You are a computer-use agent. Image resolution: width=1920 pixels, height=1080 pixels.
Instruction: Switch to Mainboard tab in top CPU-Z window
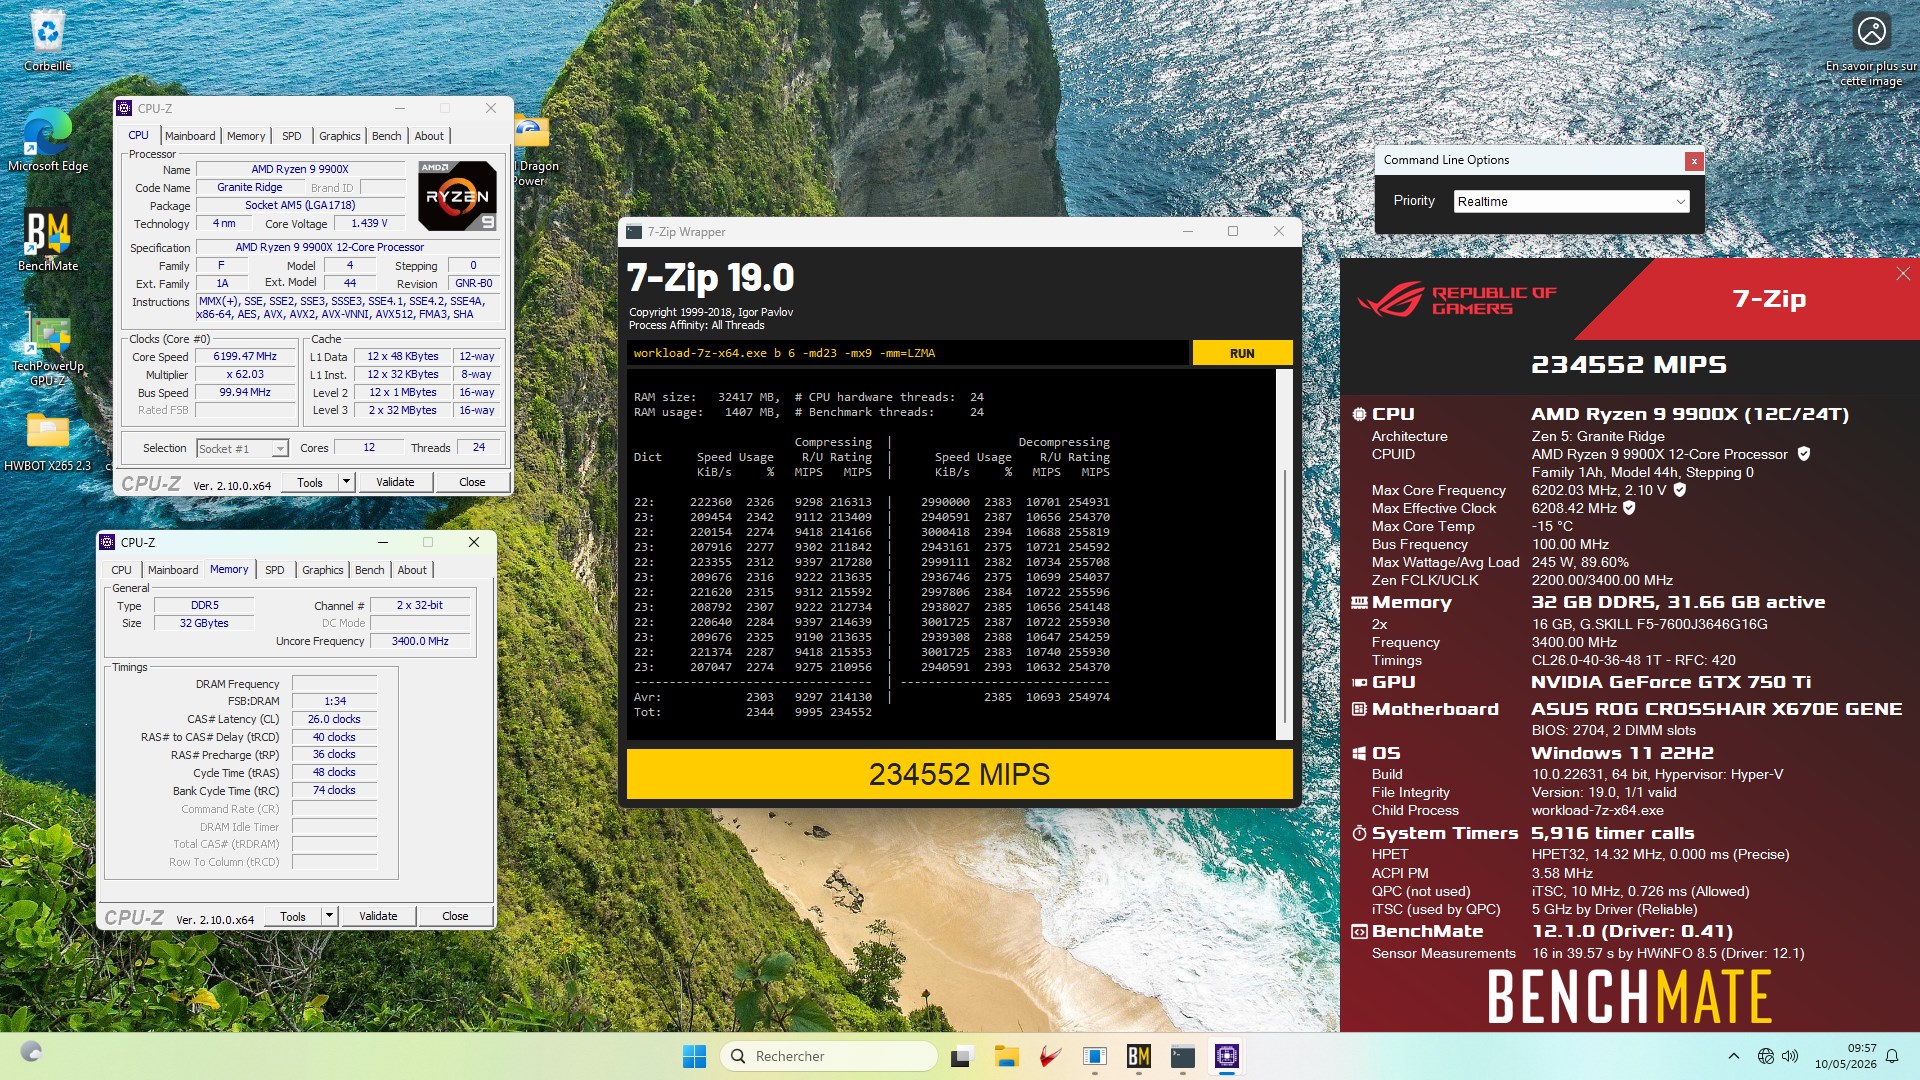point(190,136)
